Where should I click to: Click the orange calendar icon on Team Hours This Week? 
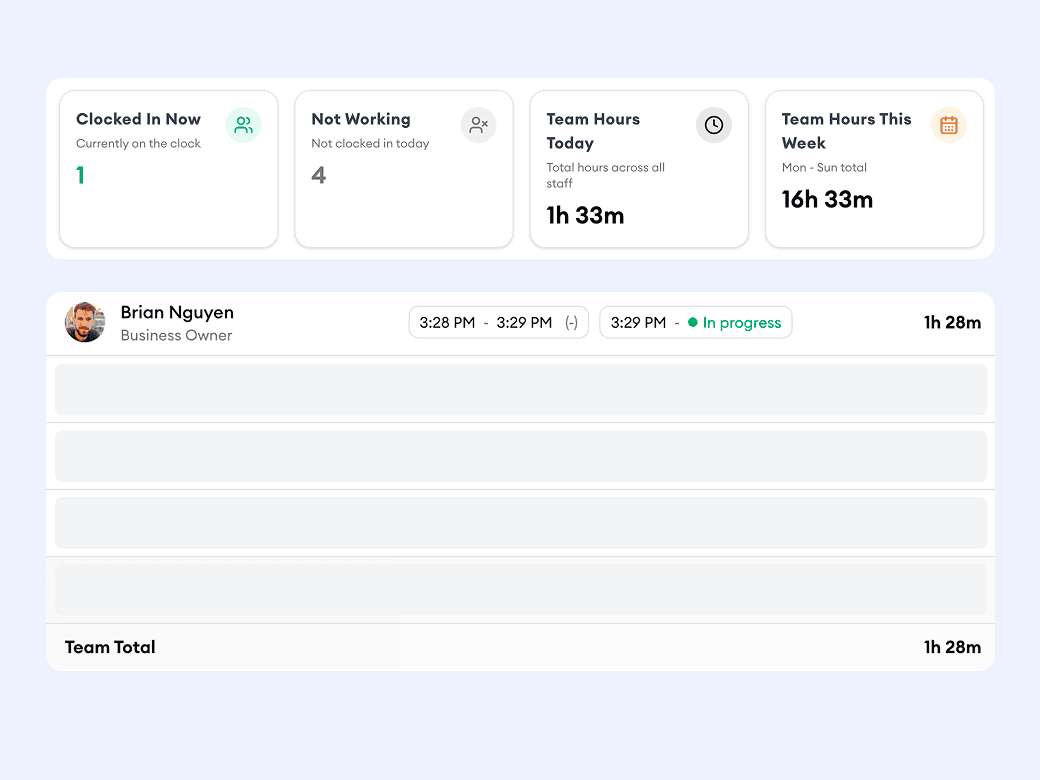tap(949, 125)
